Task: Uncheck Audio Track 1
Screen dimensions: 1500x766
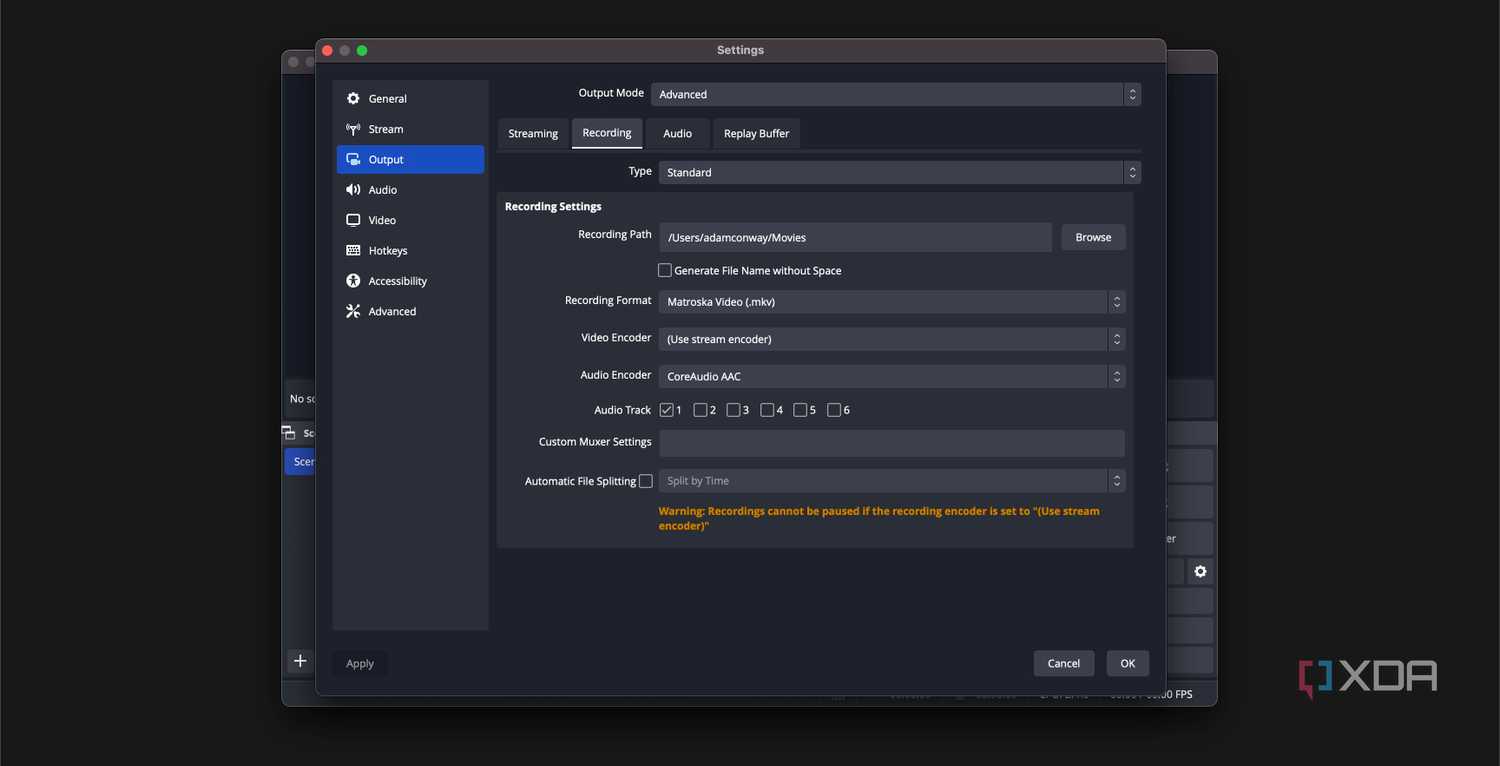Action: 666,410
